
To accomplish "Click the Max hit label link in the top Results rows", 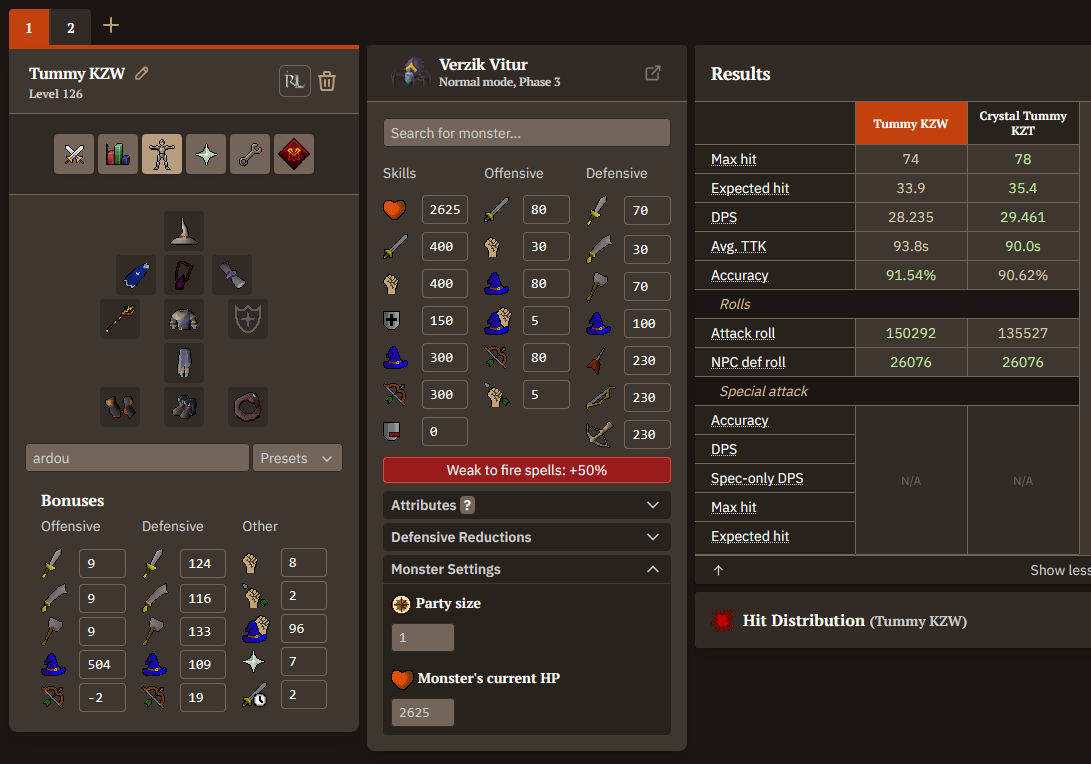I will (x=733, y=159).
